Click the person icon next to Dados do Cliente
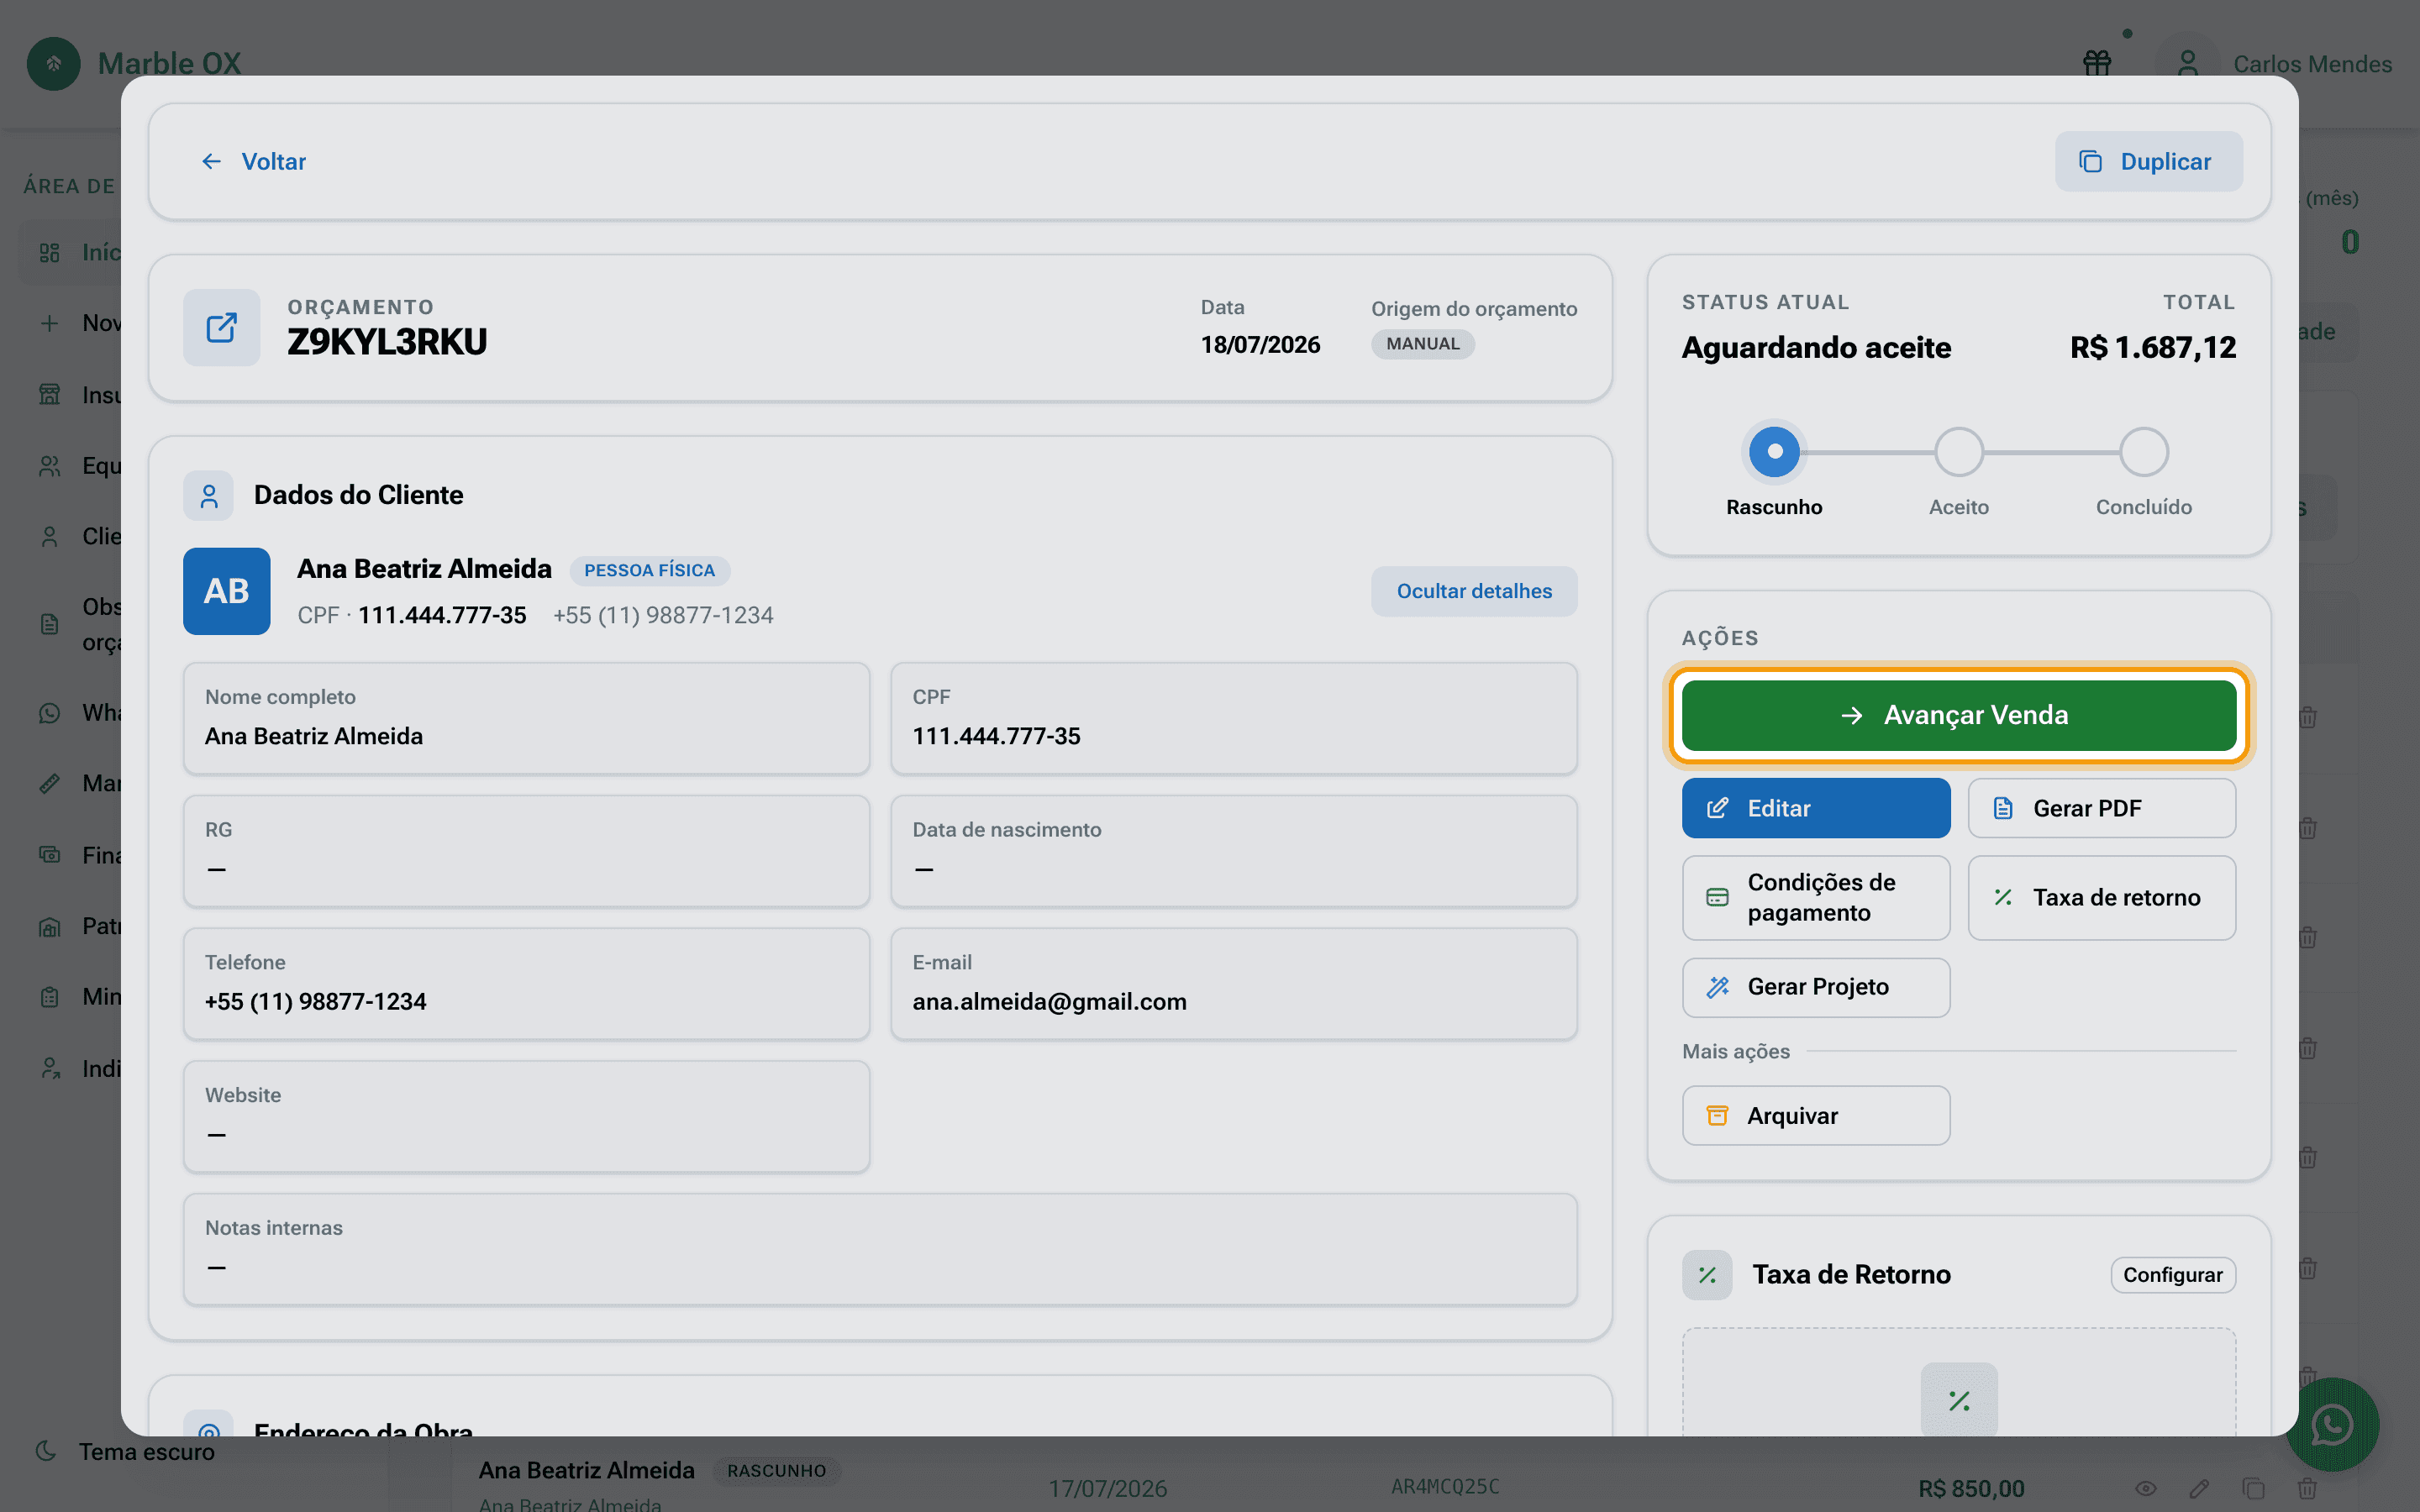Screen dimensions: 2420x1512 pos(208,495)
